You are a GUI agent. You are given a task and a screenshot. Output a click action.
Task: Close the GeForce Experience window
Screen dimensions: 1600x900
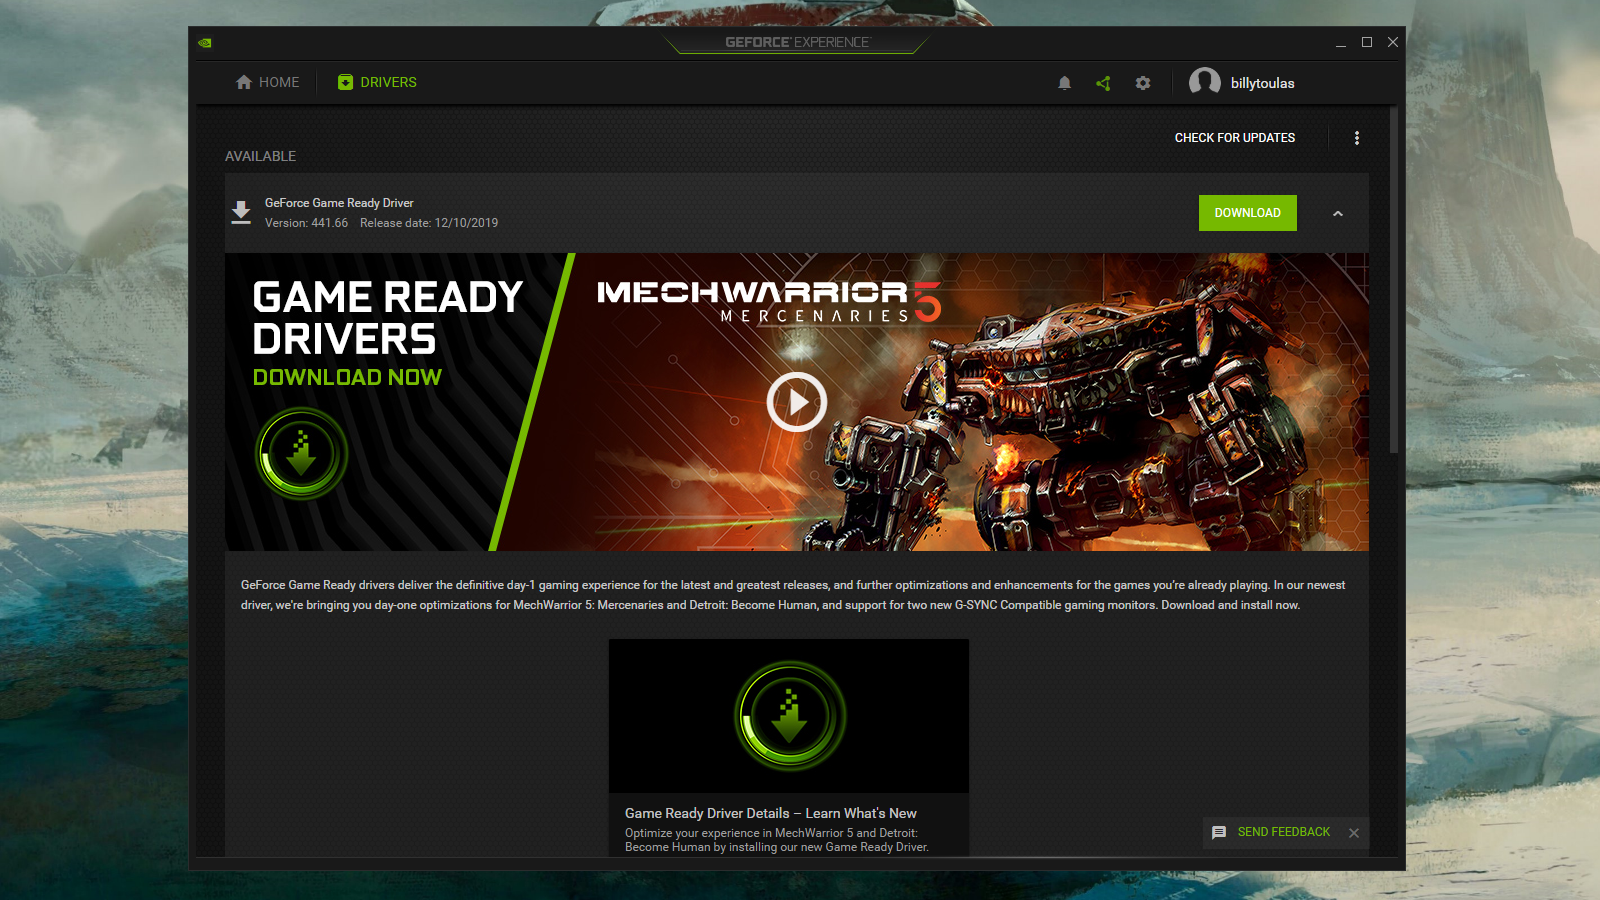pyautogui.click(x=1393, y=42)
